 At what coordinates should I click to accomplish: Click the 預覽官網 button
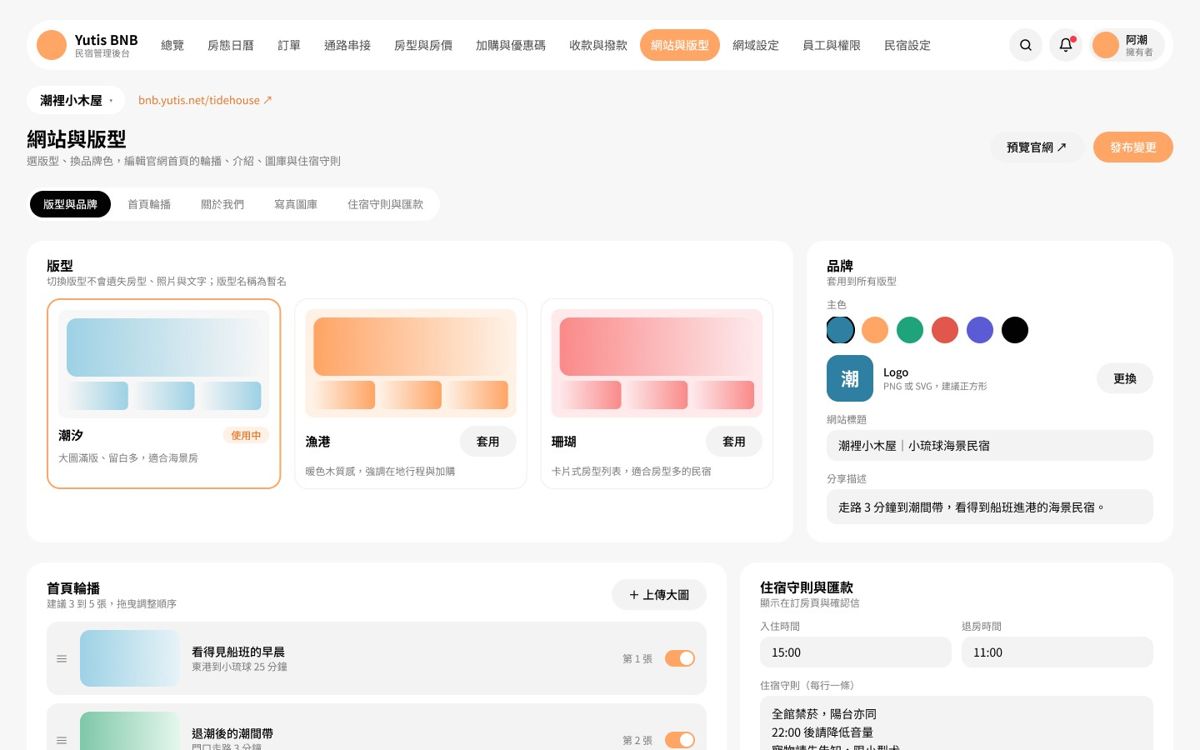pos(1037,147)
